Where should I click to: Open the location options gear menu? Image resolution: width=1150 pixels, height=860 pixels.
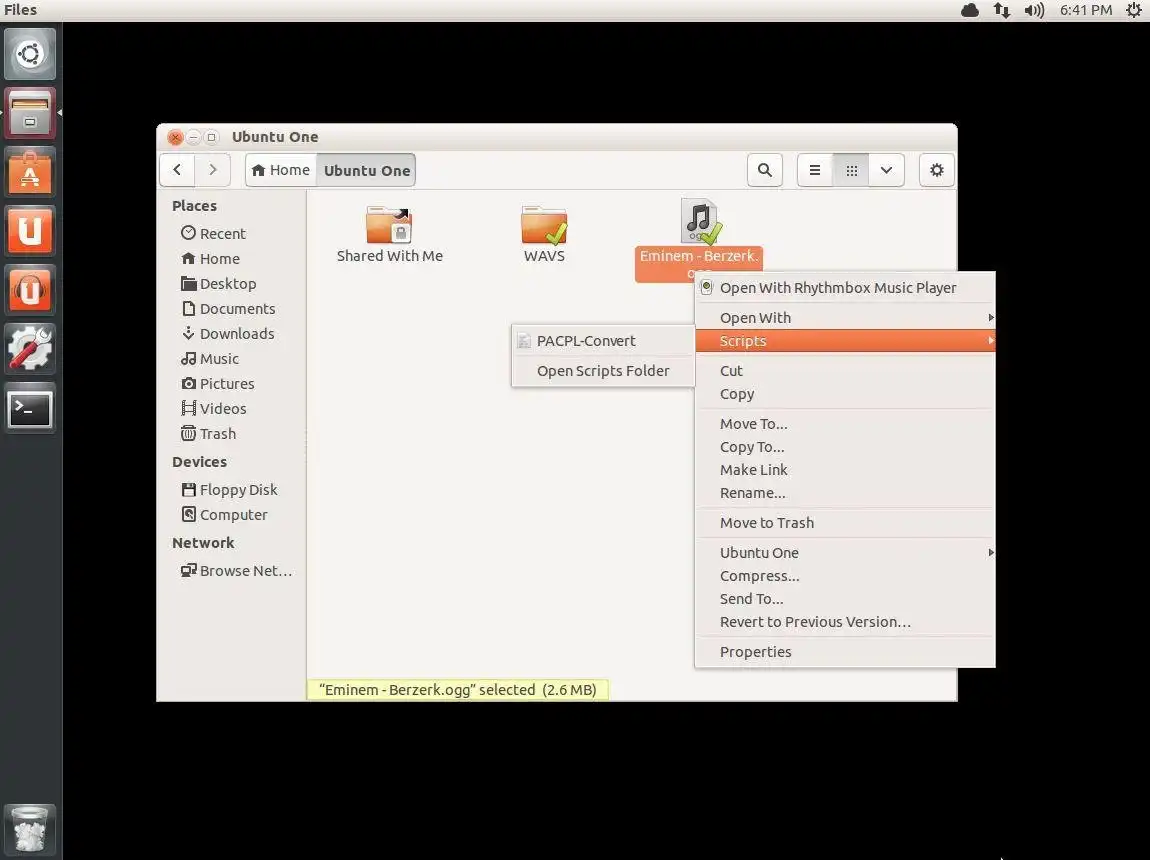937,170
